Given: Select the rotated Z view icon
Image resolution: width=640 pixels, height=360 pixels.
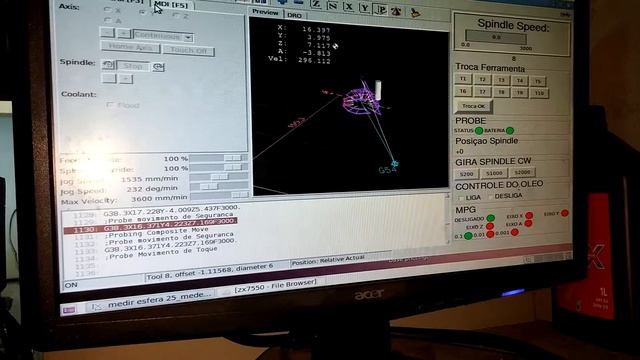Looking at the screenshot, I should [x=332, y=6].
